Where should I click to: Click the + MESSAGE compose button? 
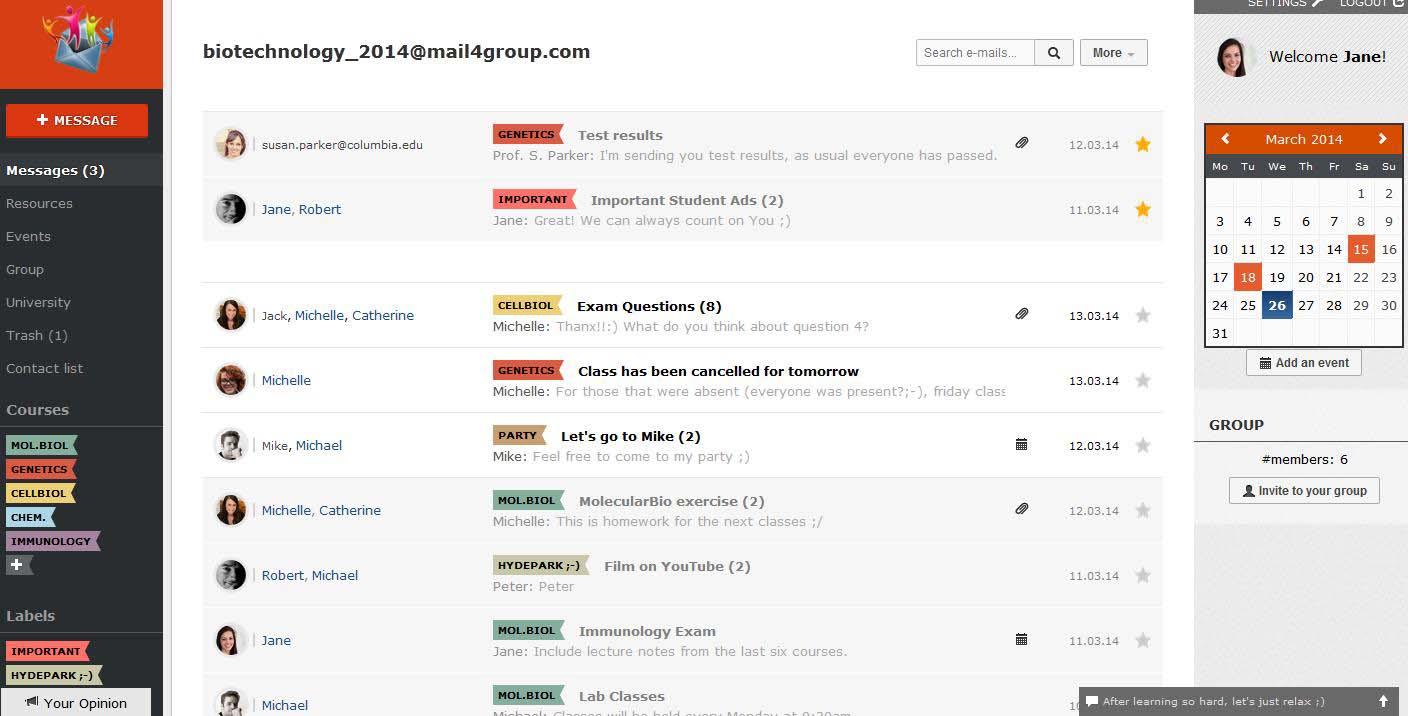tap(77, 120)
